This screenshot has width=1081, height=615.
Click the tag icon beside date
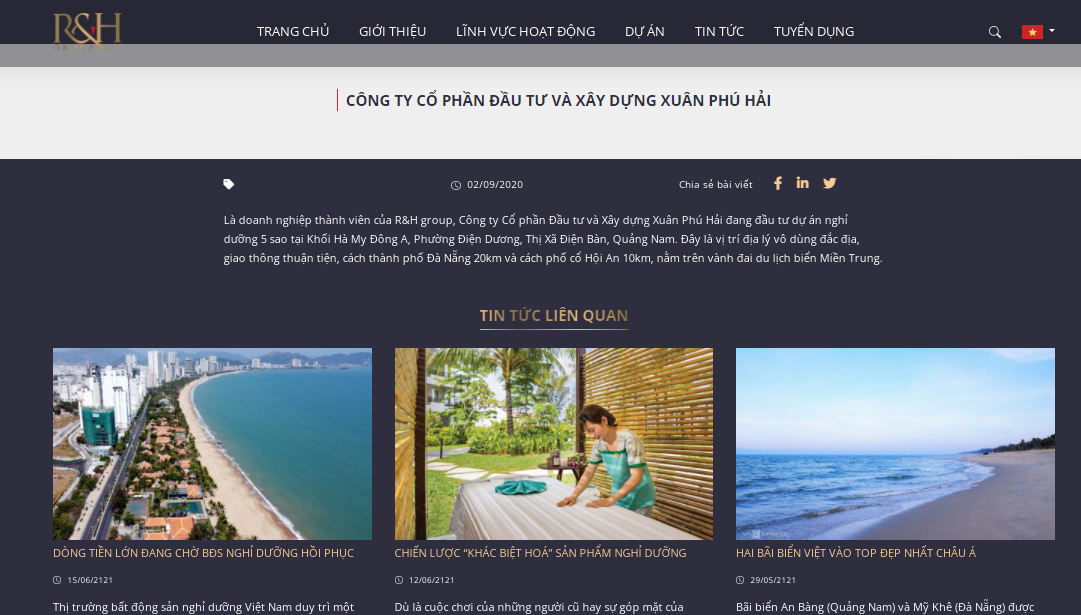[229, 184]
